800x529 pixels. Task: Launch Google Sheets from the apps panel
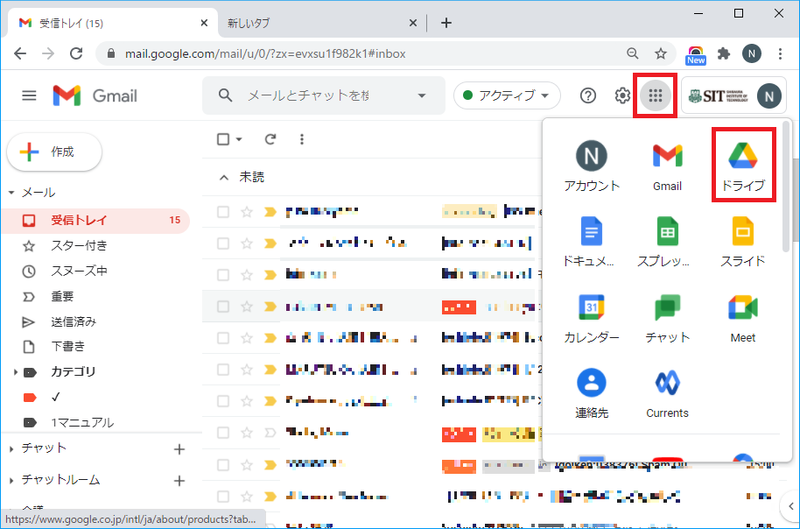[x=667, y=241]
